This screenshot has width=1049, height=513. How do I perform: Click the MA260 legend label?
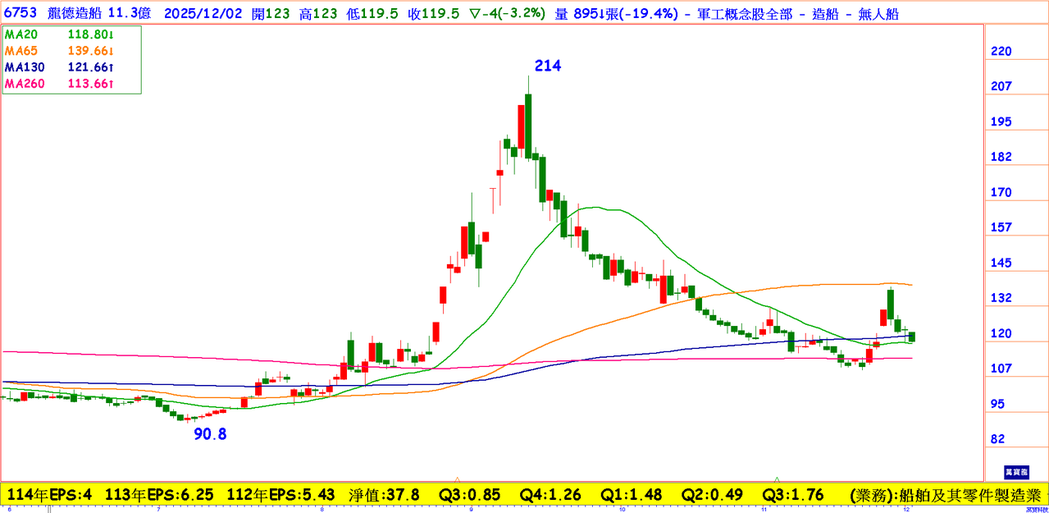26,84
